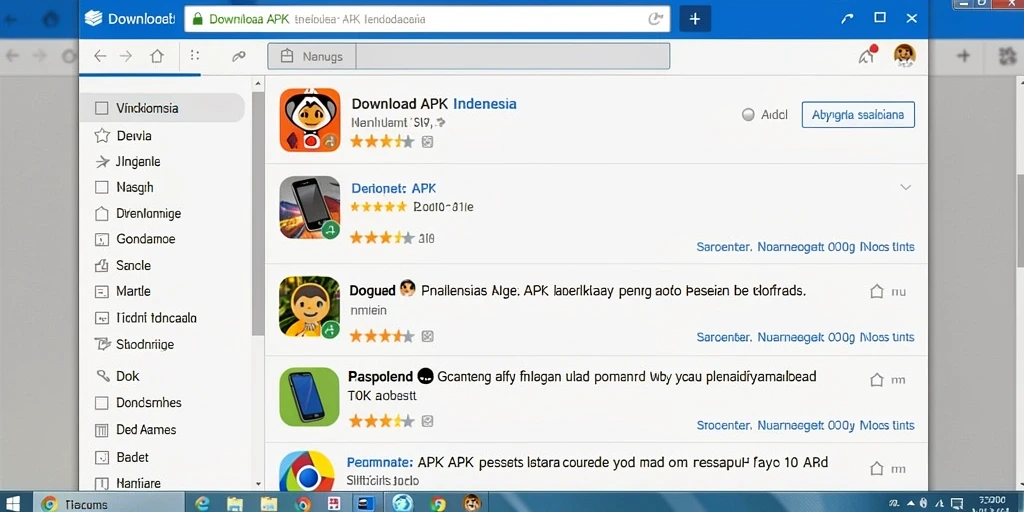Image resolution: width=1024 pixels, height=512 pixels.
Task: Expand the Derionet APK entry chevron
Action: click(905, 187)
